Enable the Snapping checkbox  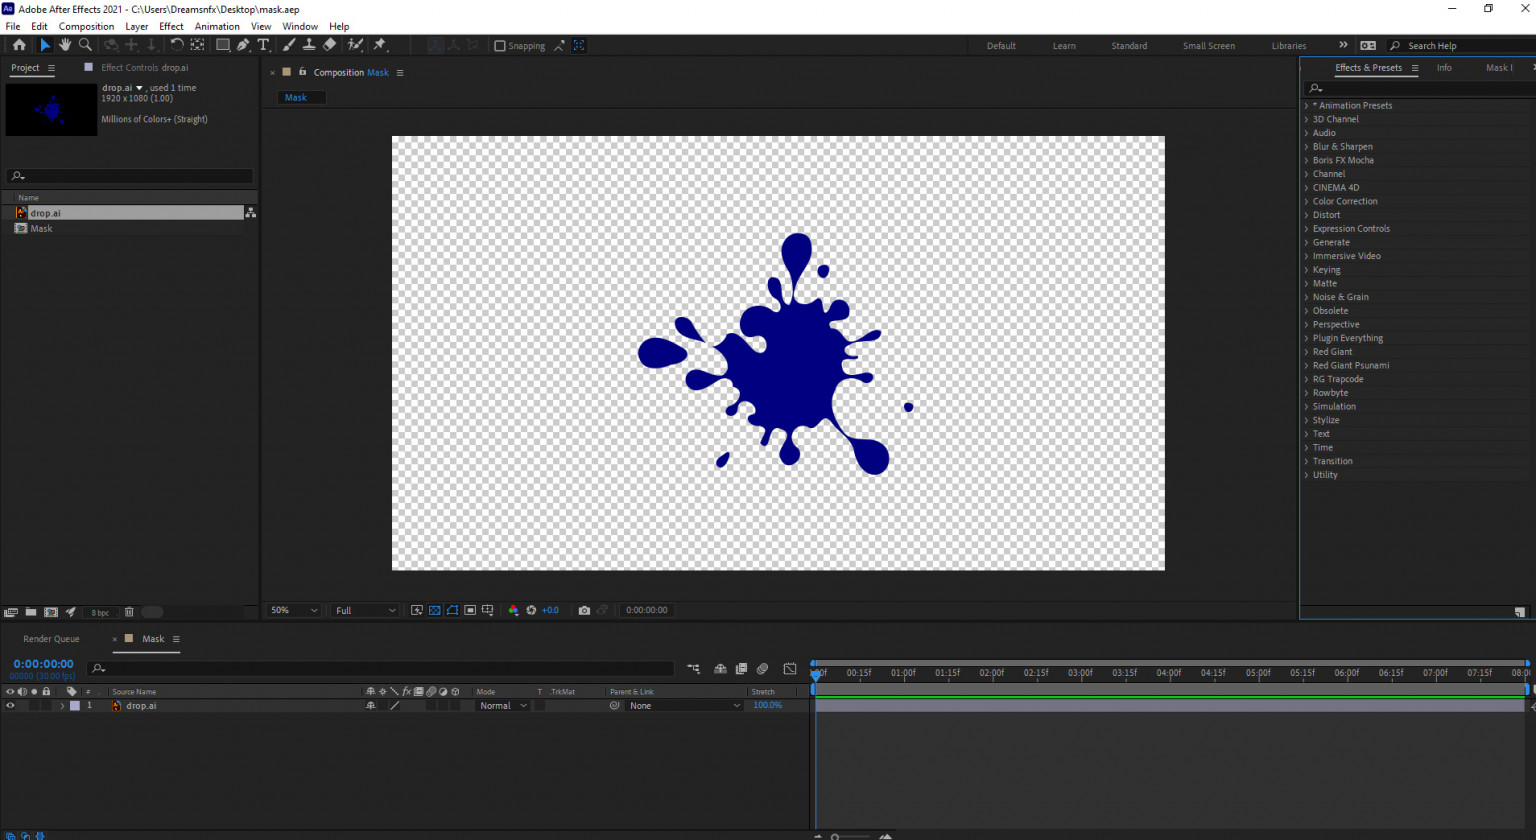pyautogui.click(x=500, y=46)
